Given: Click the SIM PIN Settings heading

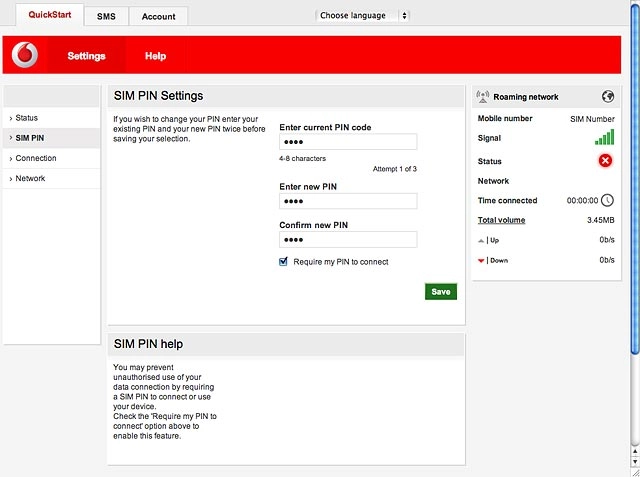Looking at the screenshot, I should 158,95.
